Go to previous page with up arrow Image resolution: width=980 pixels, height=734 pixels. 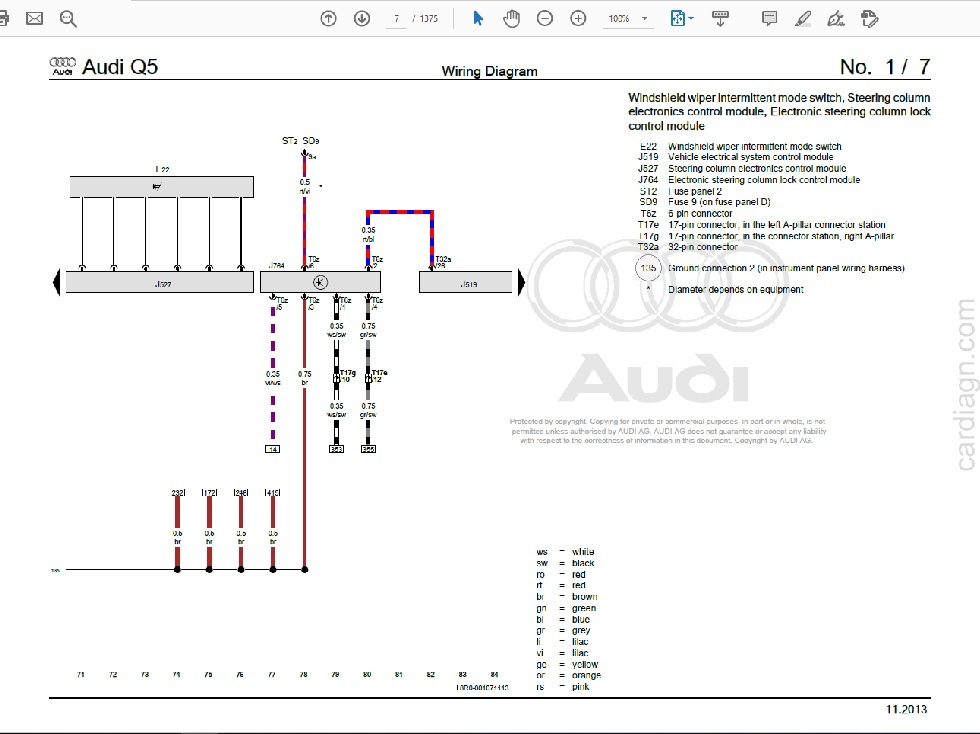tap(328, 19)
